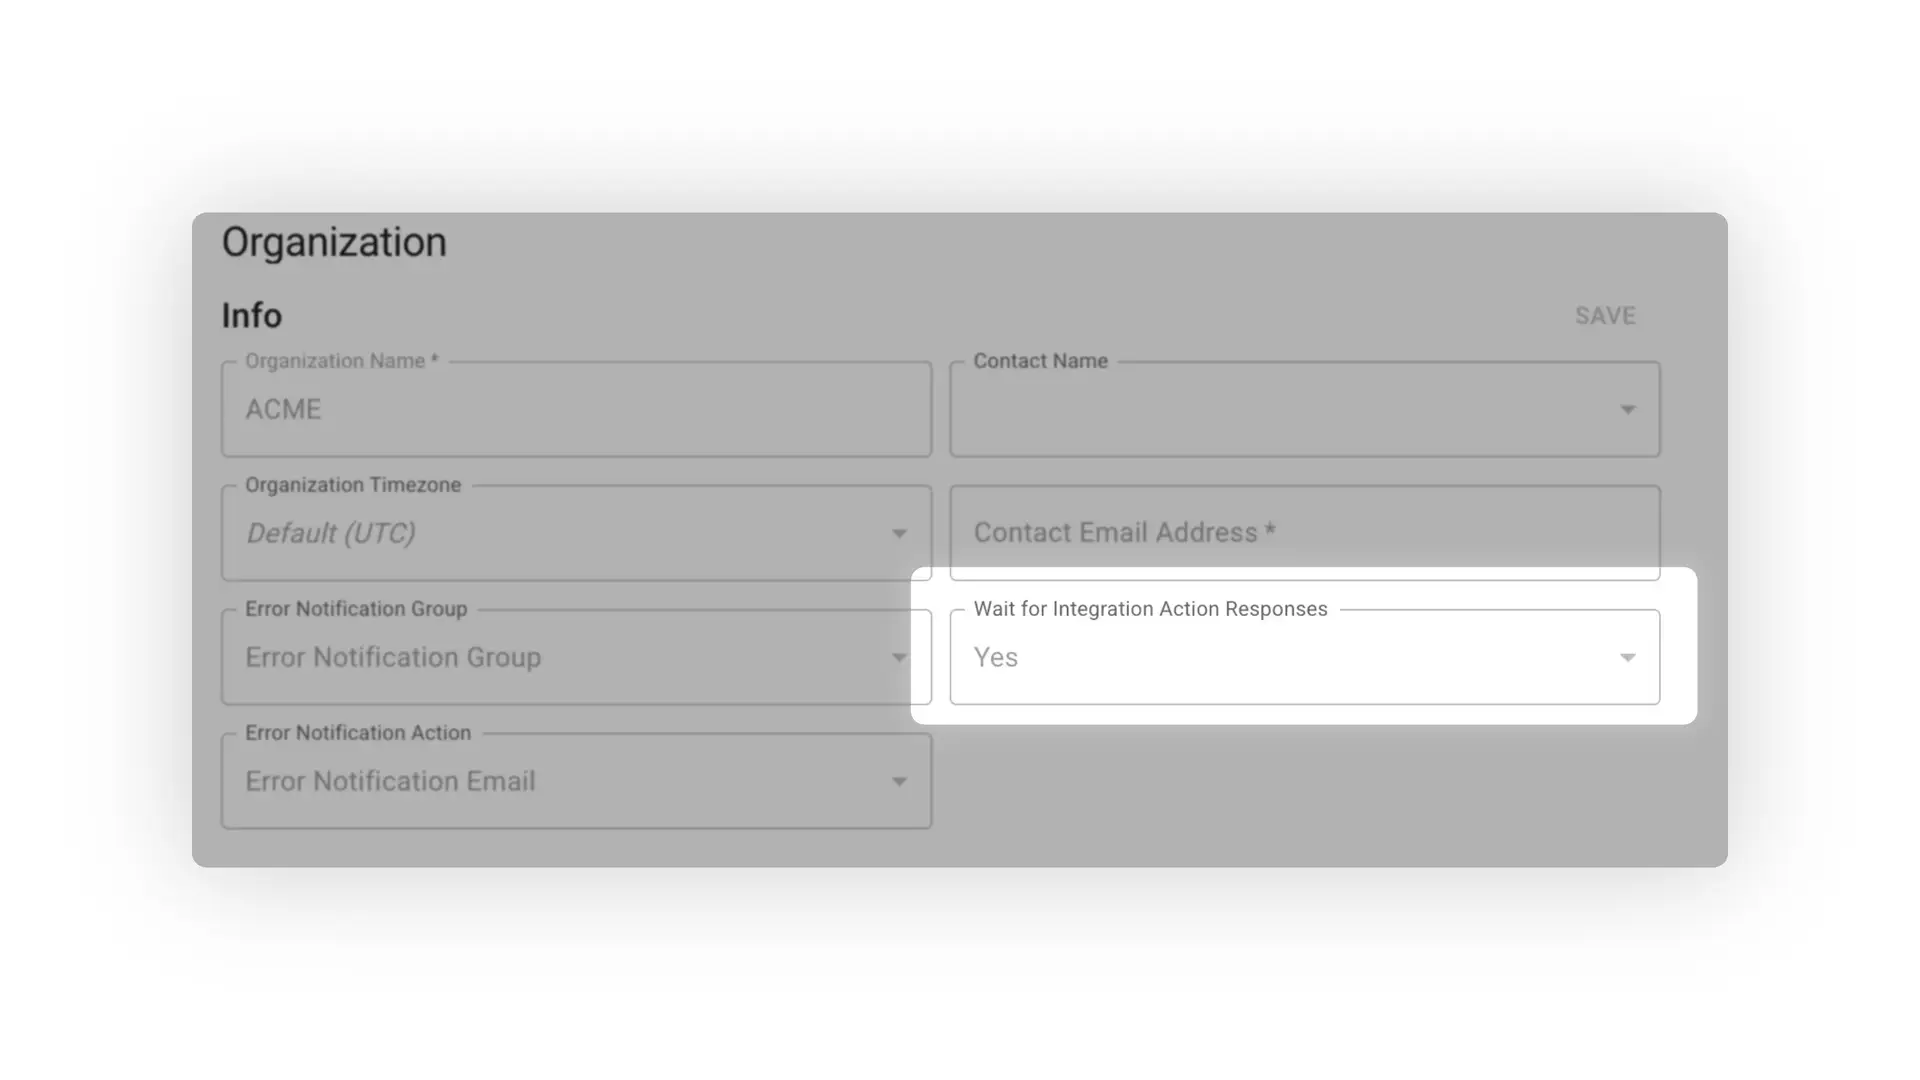Click the Default (UTC) timezone text
The width and height of the screenshot is (1920, 1080).
pos(331,533)
